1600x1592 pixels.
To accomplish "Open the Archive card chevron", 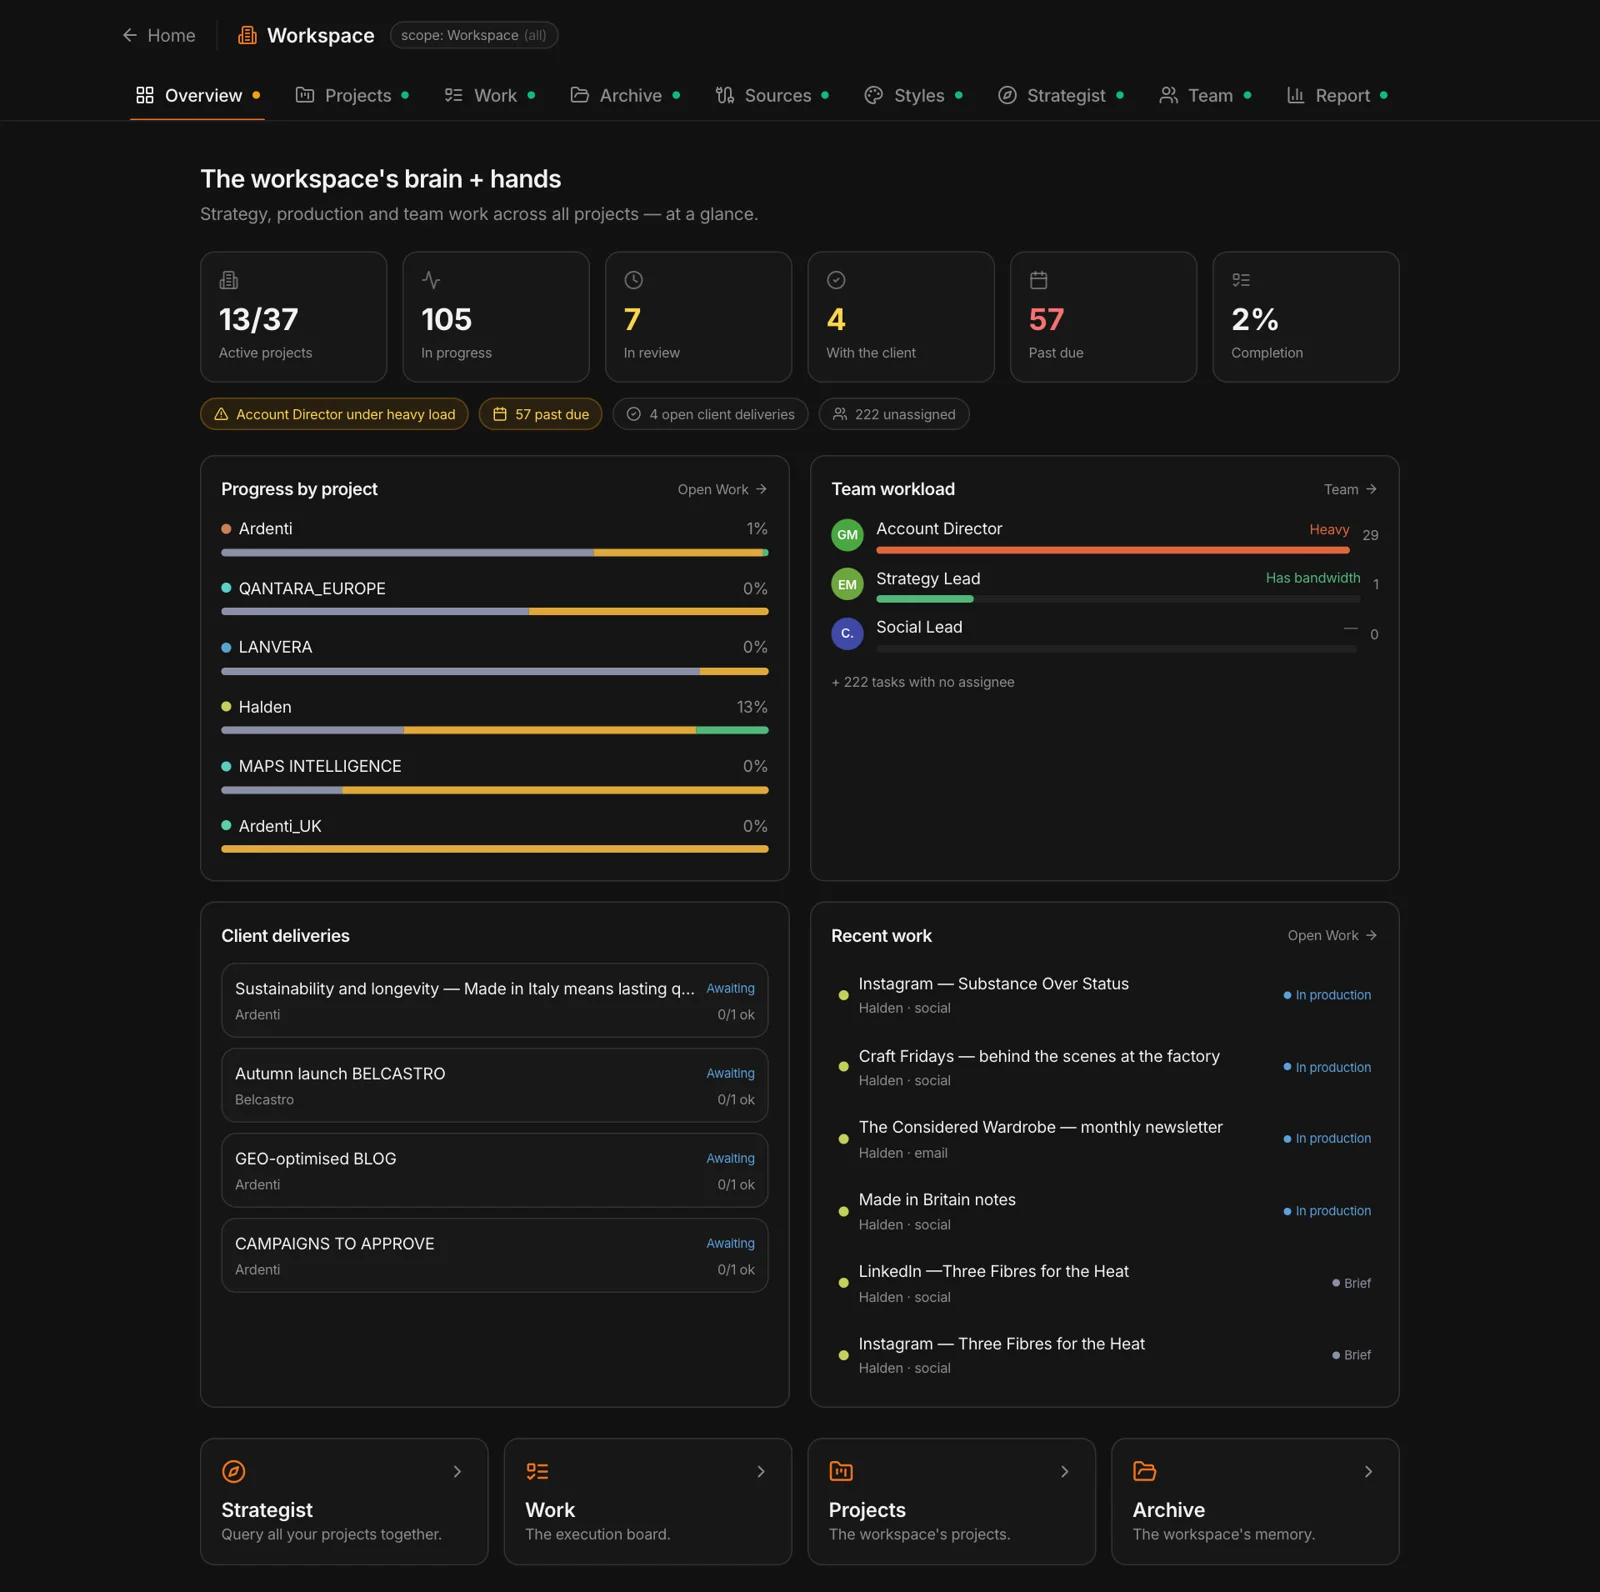I will pos(1368,1471).
